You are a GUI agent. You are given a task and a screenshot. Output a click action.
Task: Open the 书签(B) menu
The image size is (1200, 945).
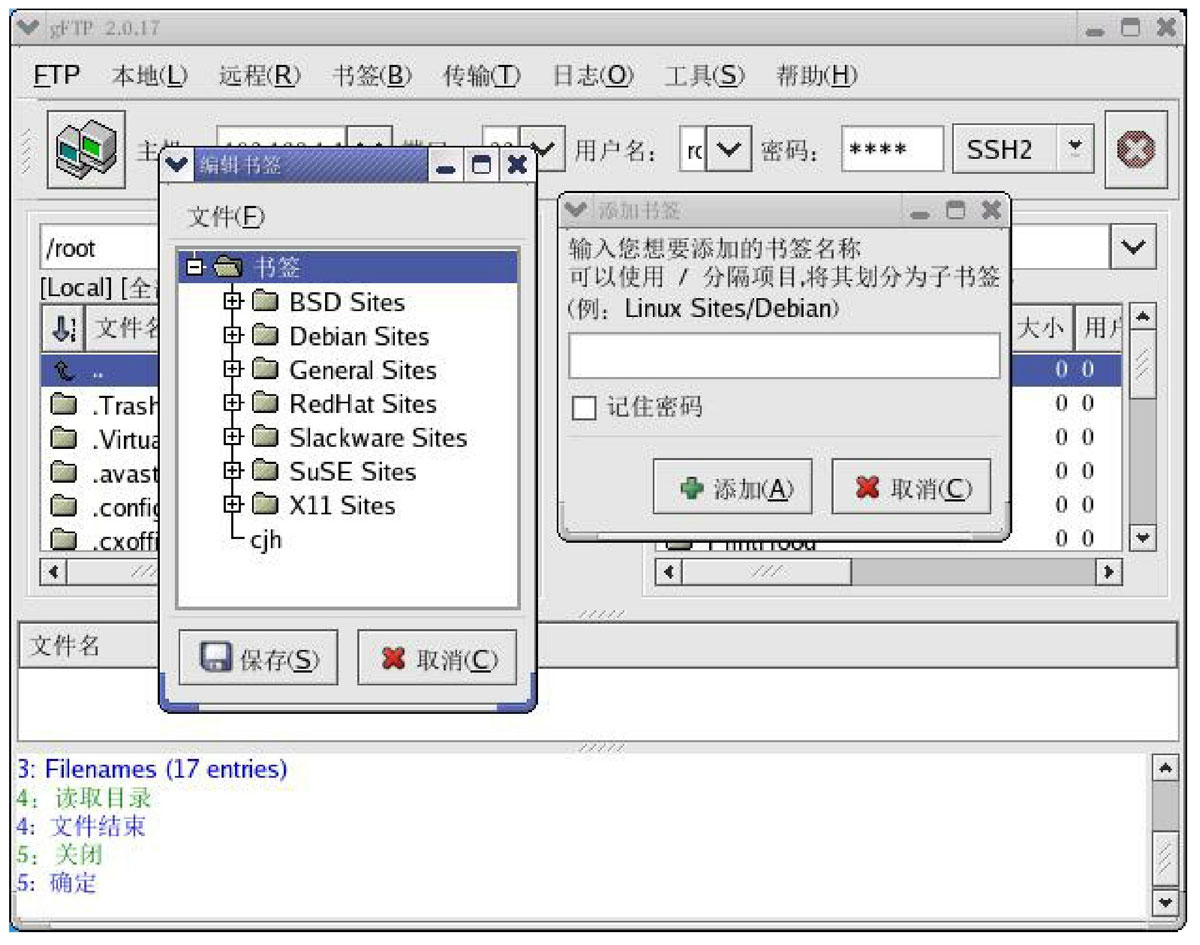[372, 75]
